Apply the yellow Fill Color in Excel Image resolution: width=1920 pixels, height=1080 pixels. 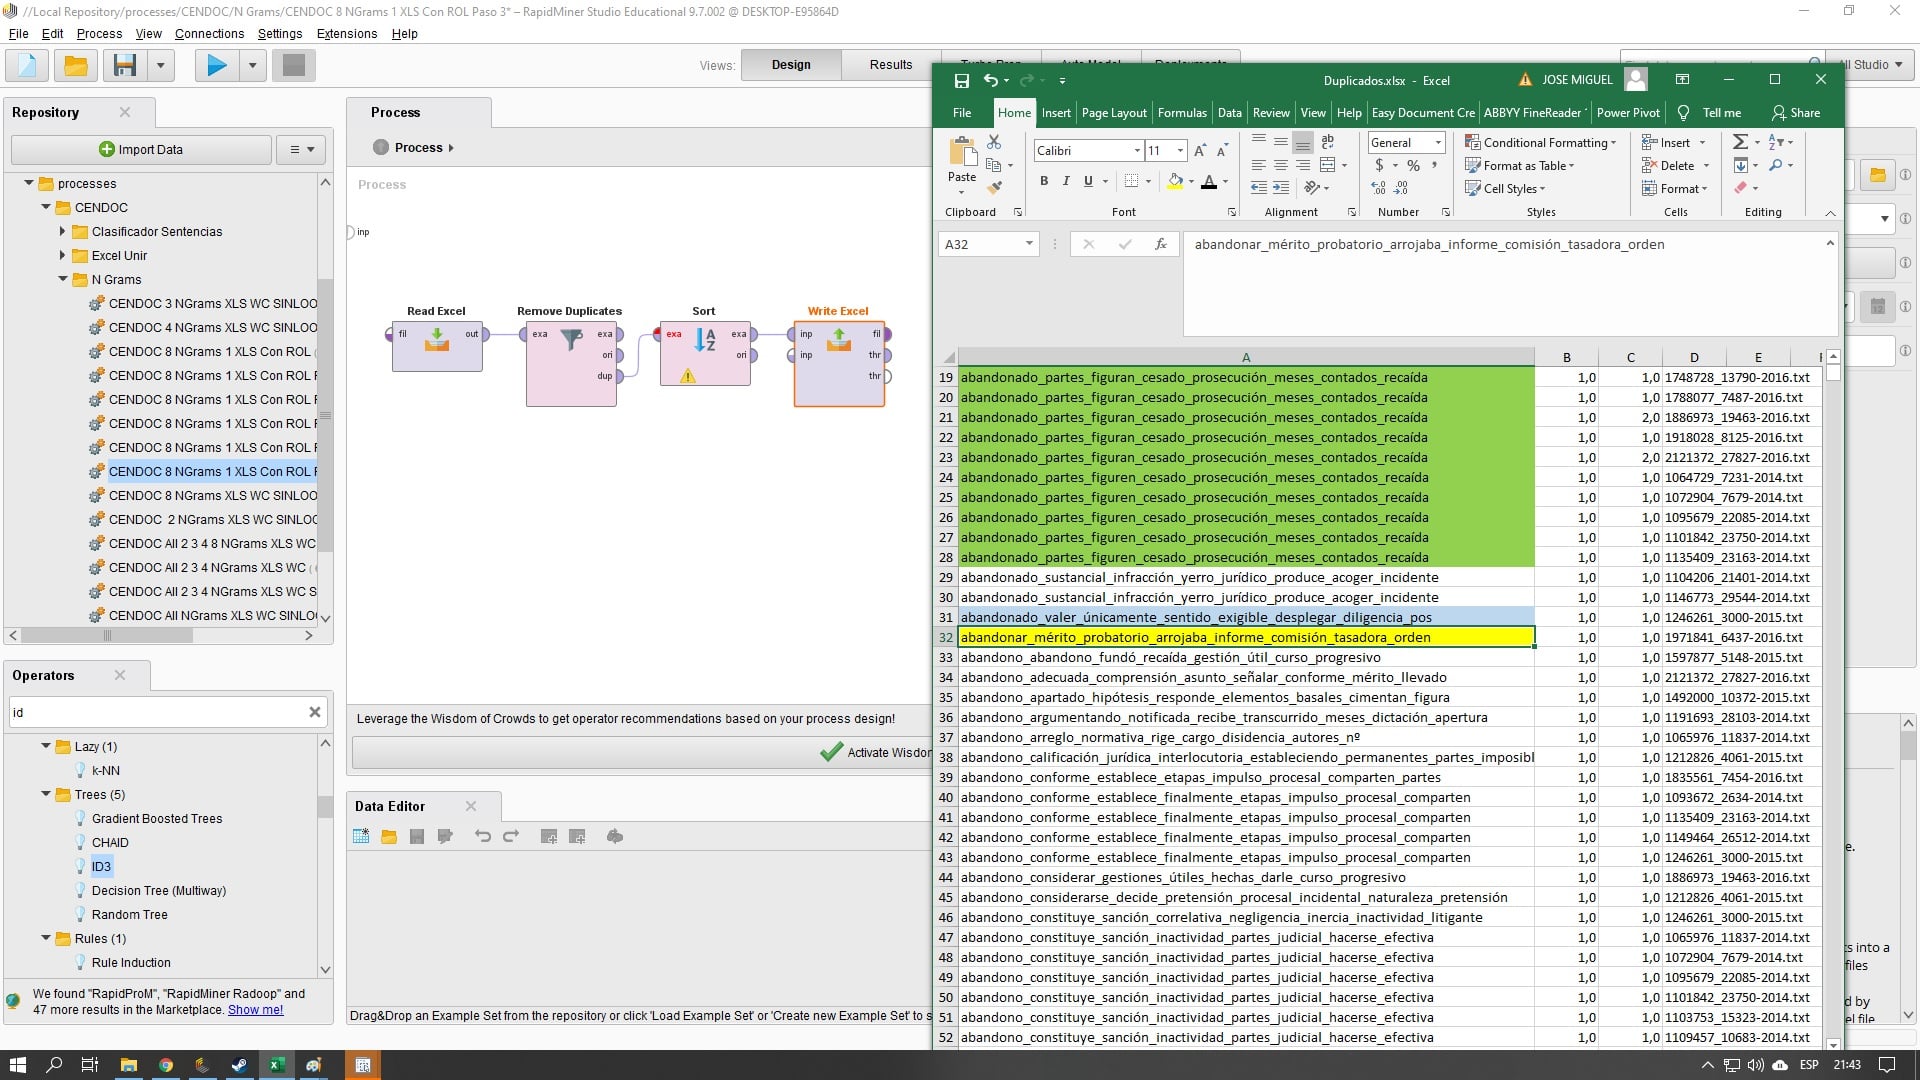pos(1175,181)
